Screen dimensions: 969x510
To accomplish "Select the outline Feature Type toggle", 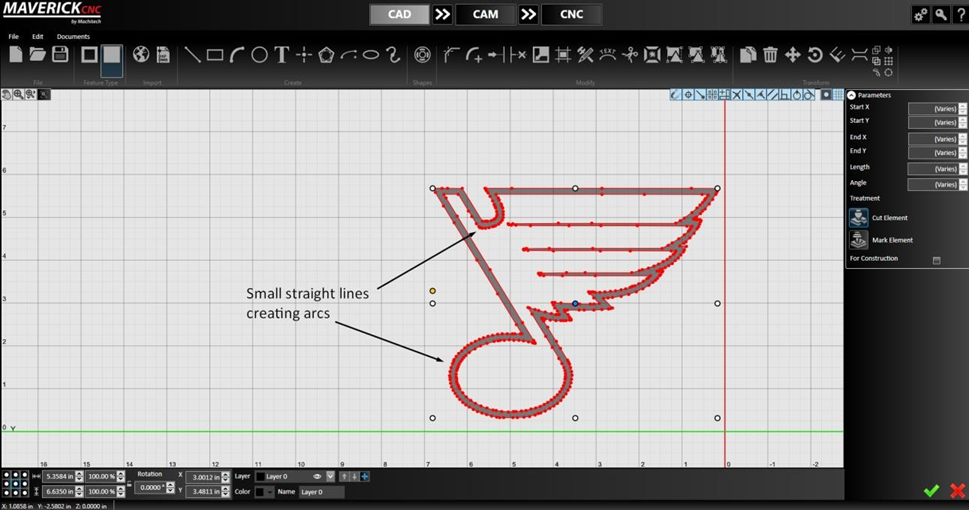I will pos(89,55).
